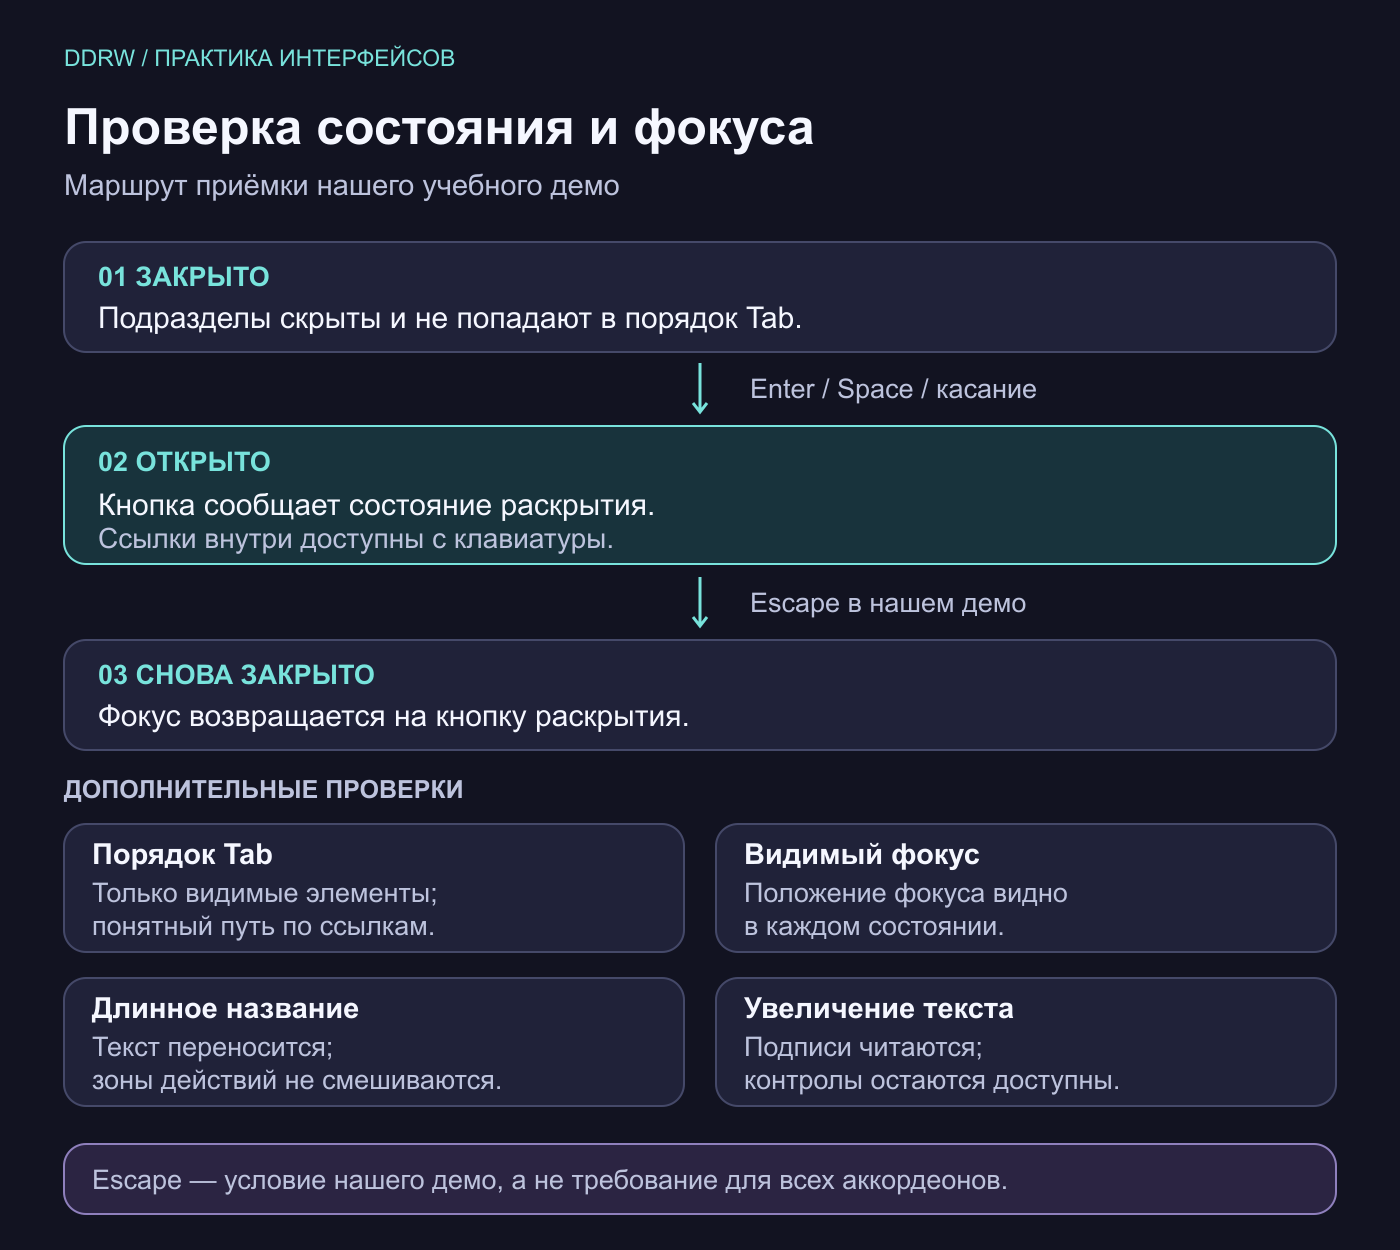Click the heading 'Проверка состояния и фокуса'
1400x1250 pixels.
[x=439, y=128]
